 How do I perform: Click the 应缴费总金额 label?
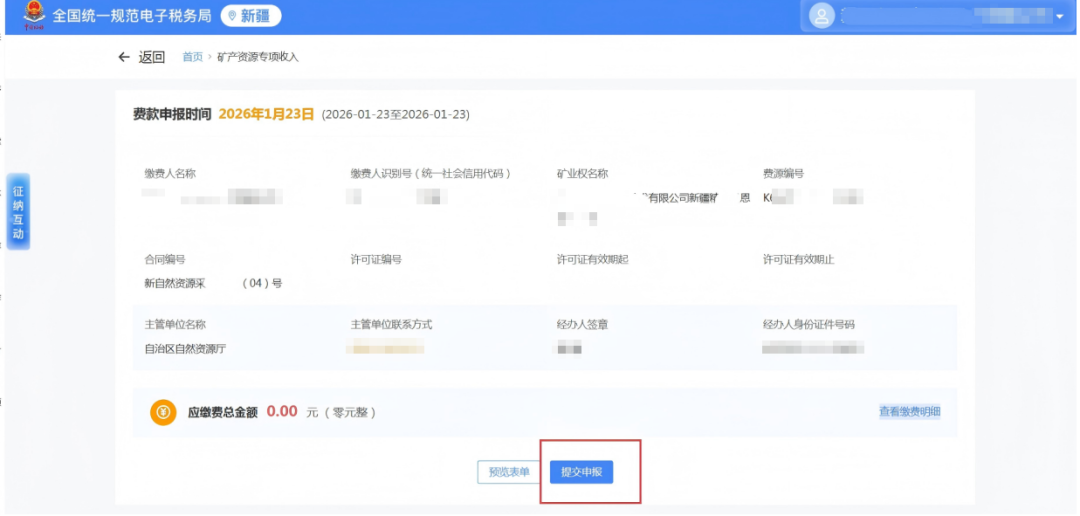[x=222, y=413]
